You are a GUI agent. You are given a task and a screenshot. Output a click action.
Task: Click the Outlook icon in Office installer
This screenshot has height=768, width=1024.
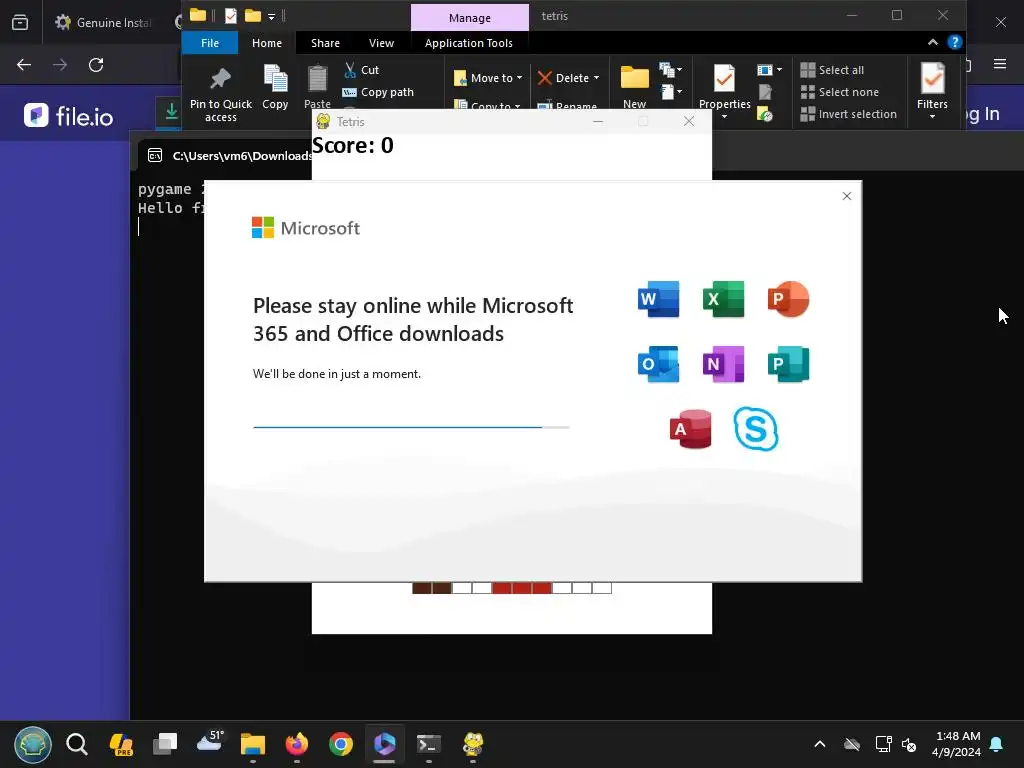click(658, 364)
